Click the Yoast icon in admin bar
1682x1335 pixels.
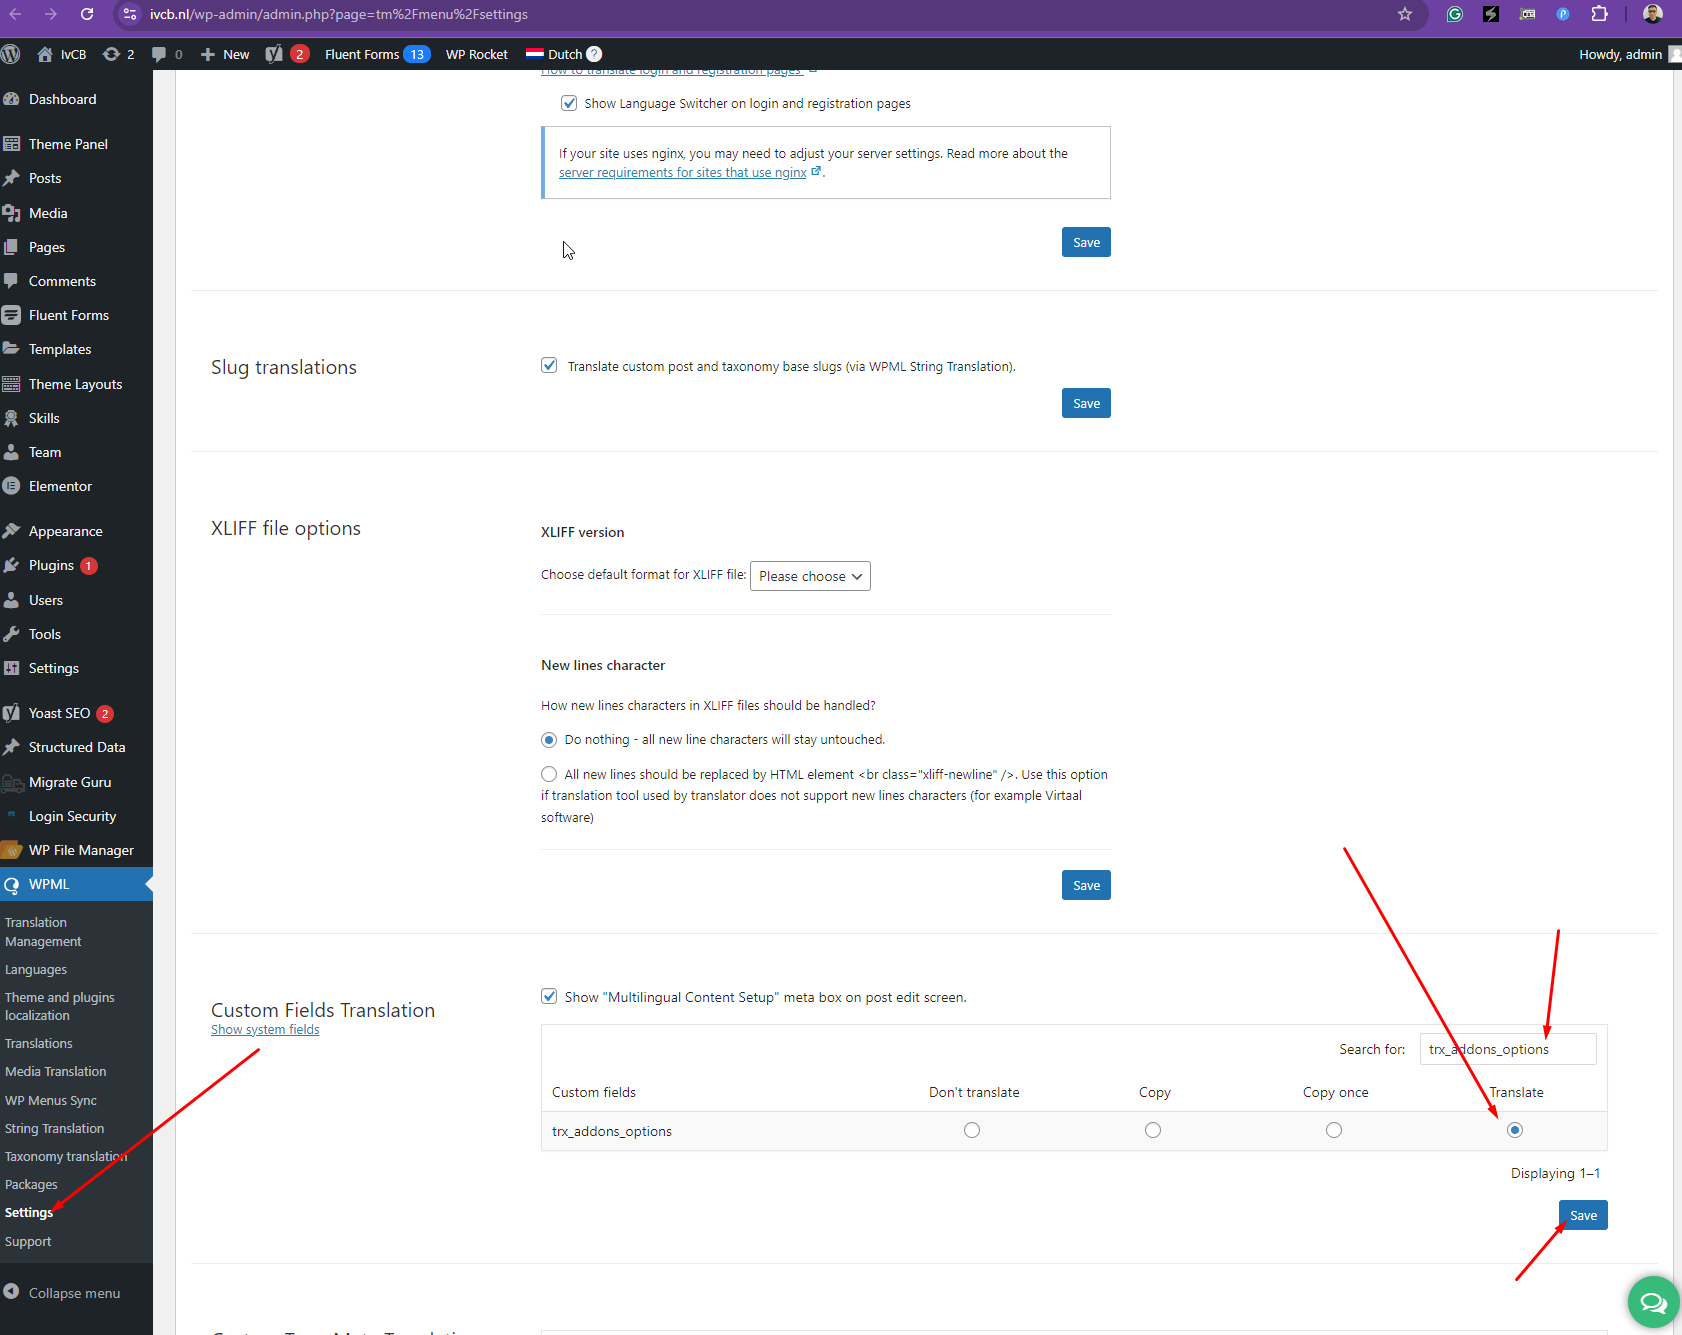[x=274, y=54]
